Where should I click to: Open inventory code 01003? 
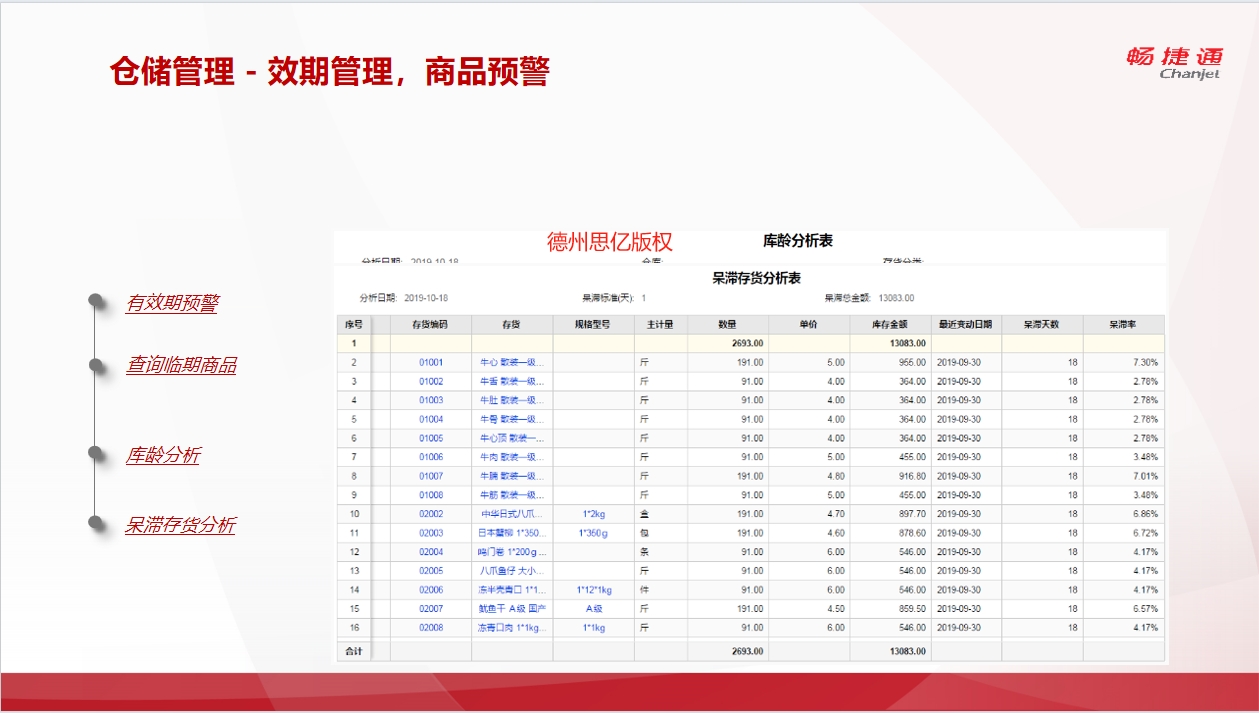tap(431, 400)
